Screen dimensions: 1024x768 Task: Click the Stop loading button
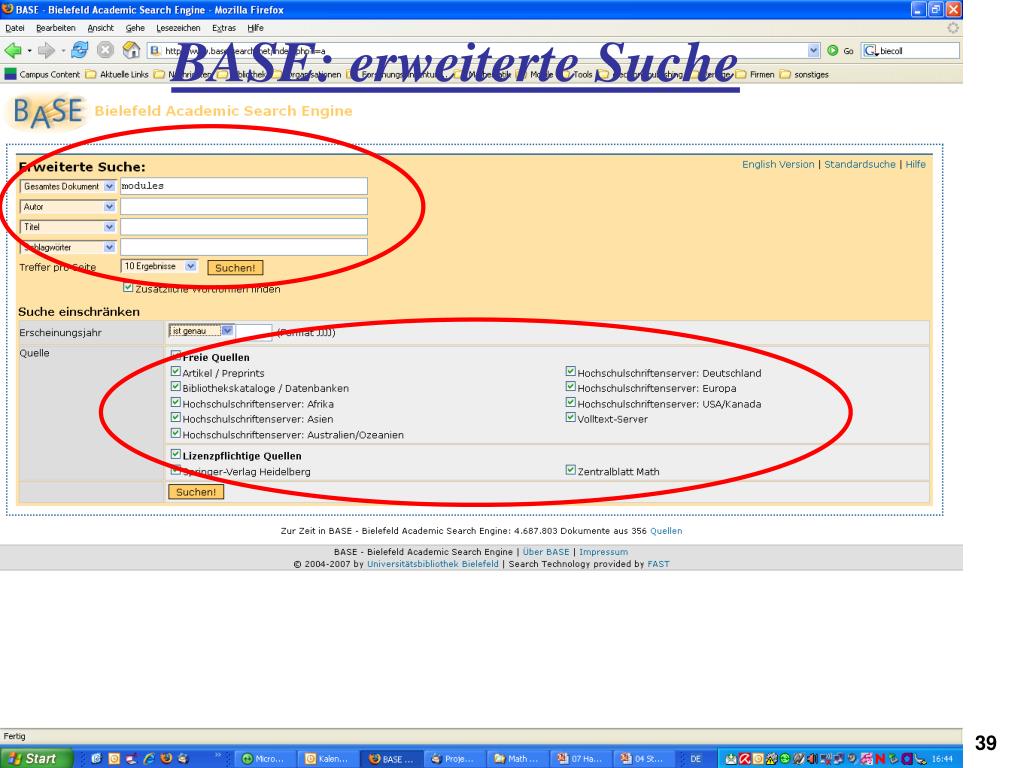pos(105,50)
